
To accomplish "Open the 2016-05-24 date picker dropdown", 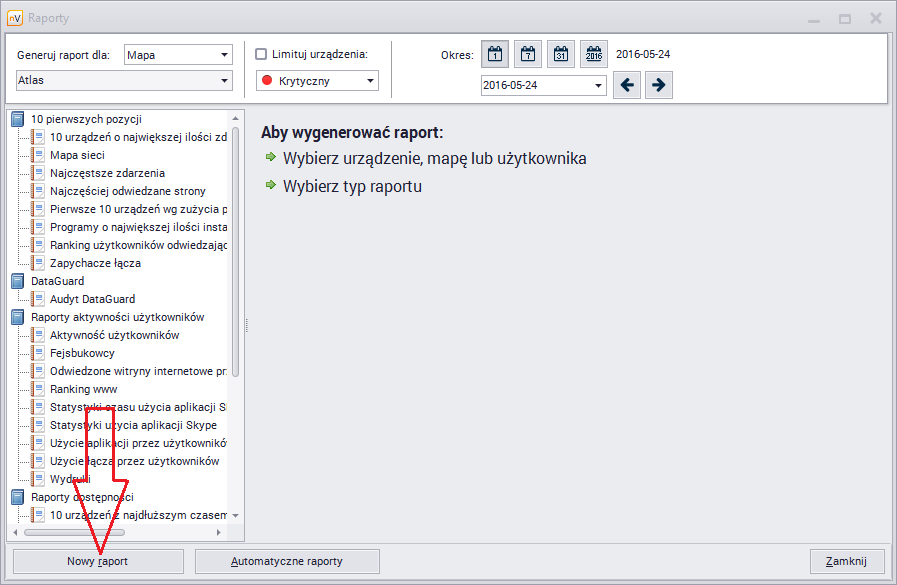I will (599, 86).
